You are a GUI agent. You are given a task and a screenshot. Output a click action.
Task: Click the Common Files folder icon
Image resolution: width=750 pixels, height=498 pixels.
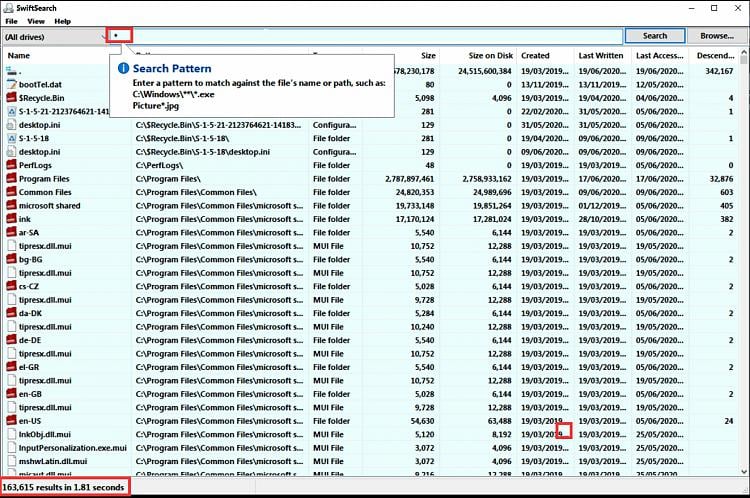point(11,192)
